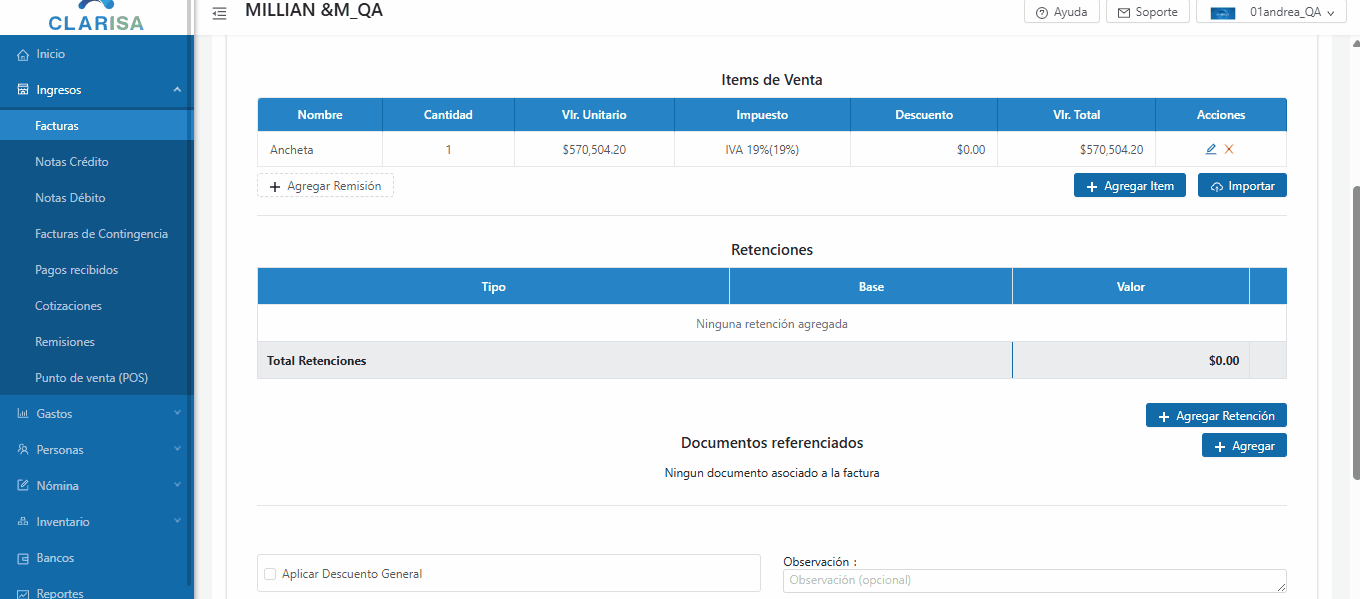
Task: Focus the Observación text field
Action: (x=1033, y=580)
